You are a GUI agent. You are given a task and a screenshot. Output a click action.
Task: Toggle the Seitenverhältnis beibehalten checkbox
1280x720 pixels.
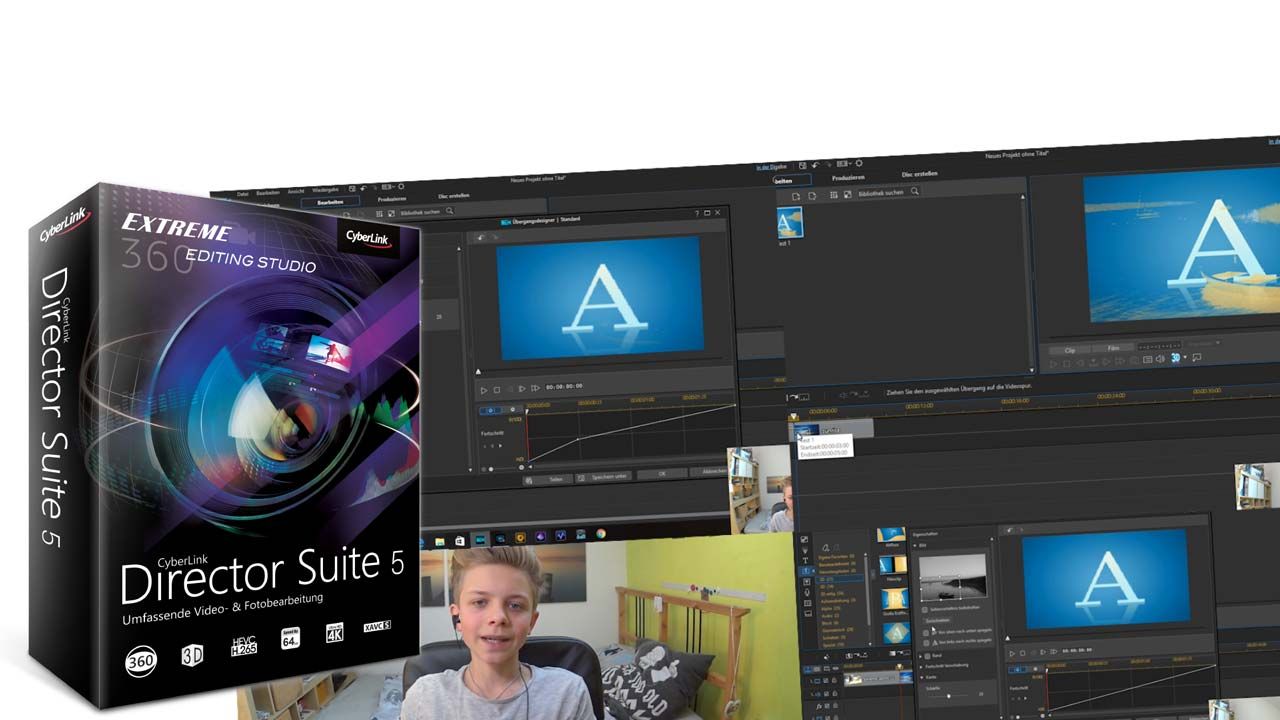point(925,608)
